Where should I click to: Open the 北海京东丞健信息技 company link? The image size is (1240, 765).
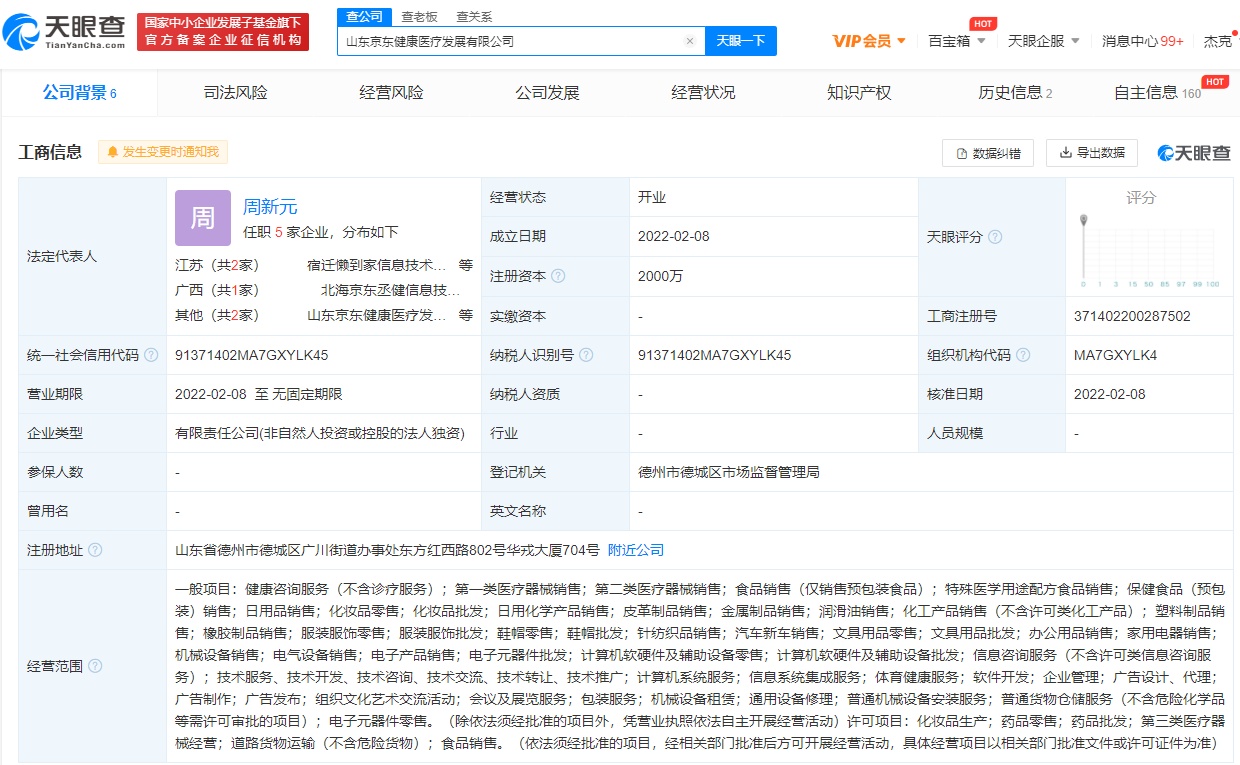(390, 290)
